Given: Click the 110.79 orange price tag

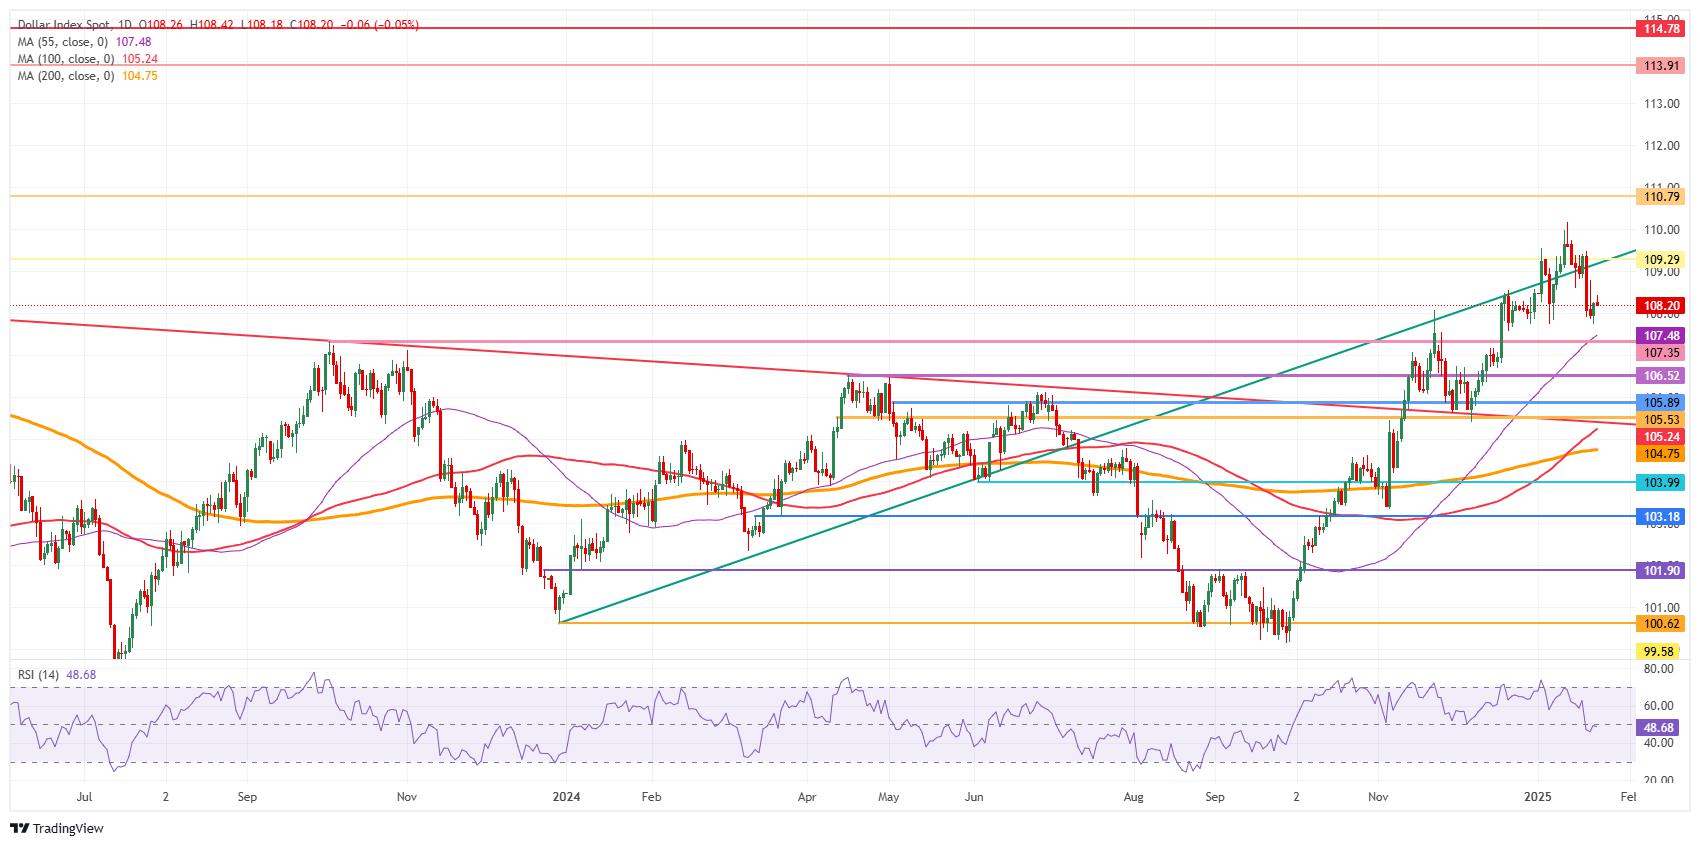Looking at the screenshot, I should pos(1661,197).
